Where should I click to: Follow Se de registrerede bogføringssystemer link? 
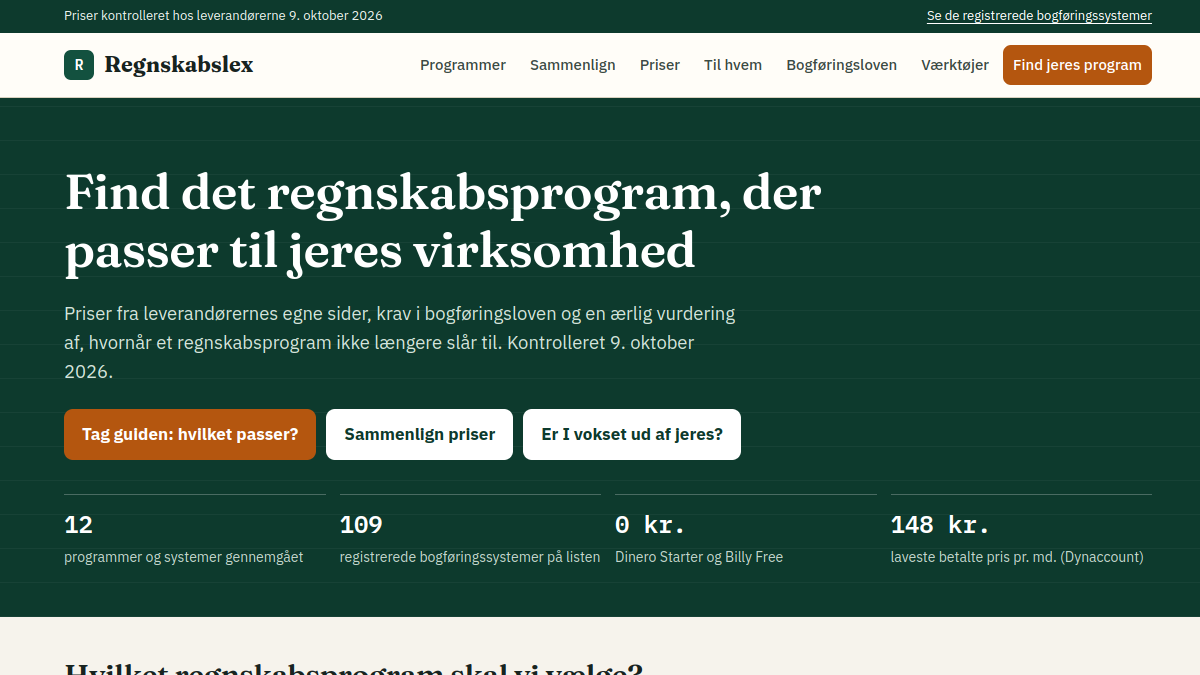click(x=1039, y=16)
